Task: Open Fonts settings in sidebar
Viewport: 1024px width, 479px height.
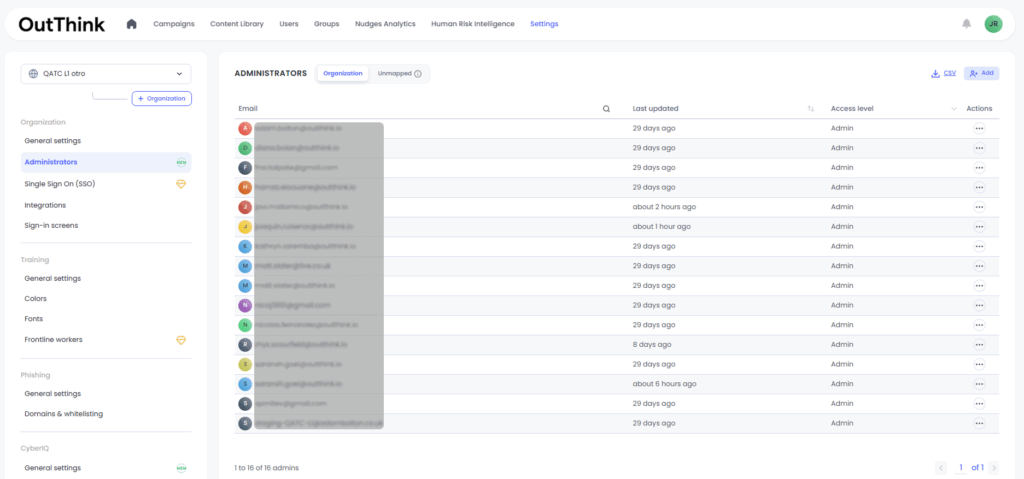Action: (x=35, y=319)
